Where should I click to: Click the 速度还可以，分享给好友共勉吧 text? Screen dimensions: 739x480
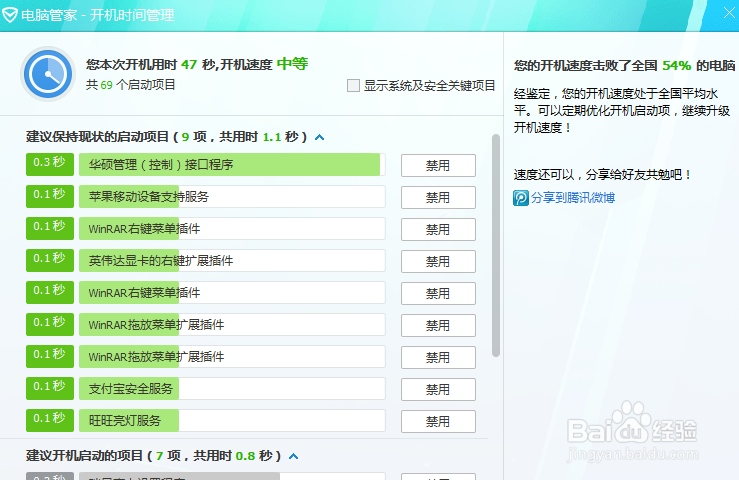point(603,175)
